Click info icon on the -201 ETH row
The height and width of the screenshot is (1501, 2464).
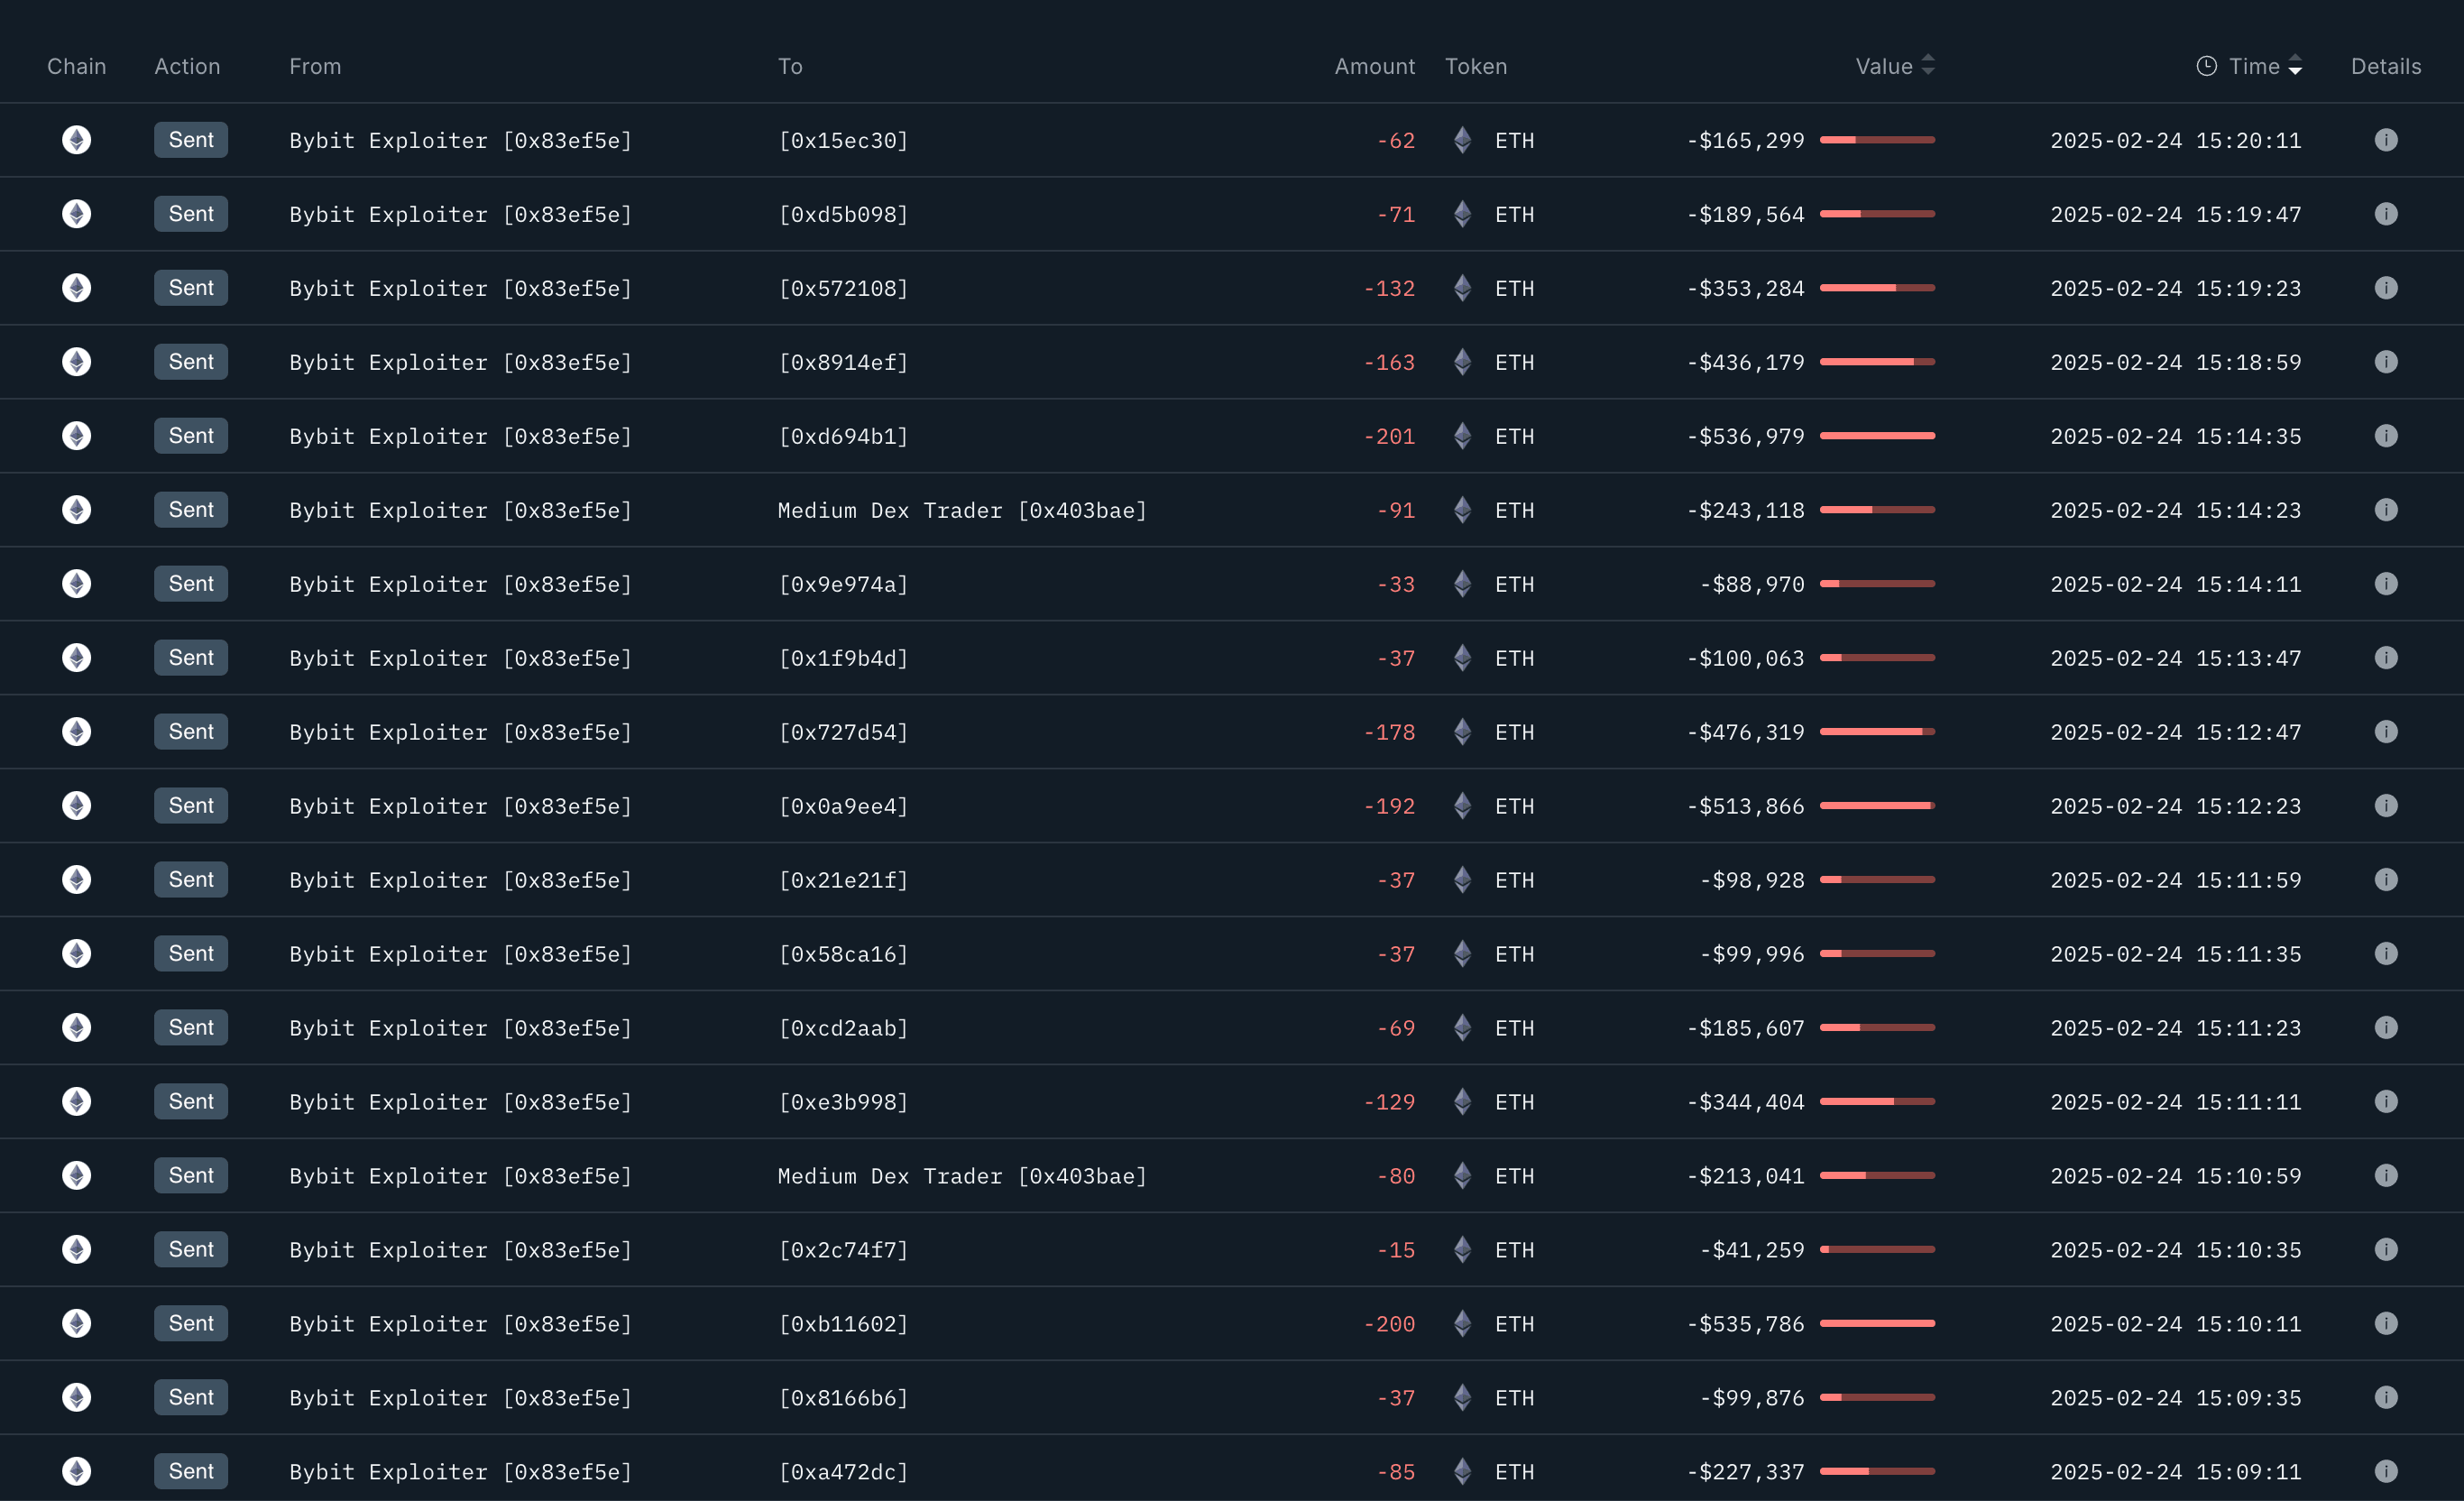2386,436
